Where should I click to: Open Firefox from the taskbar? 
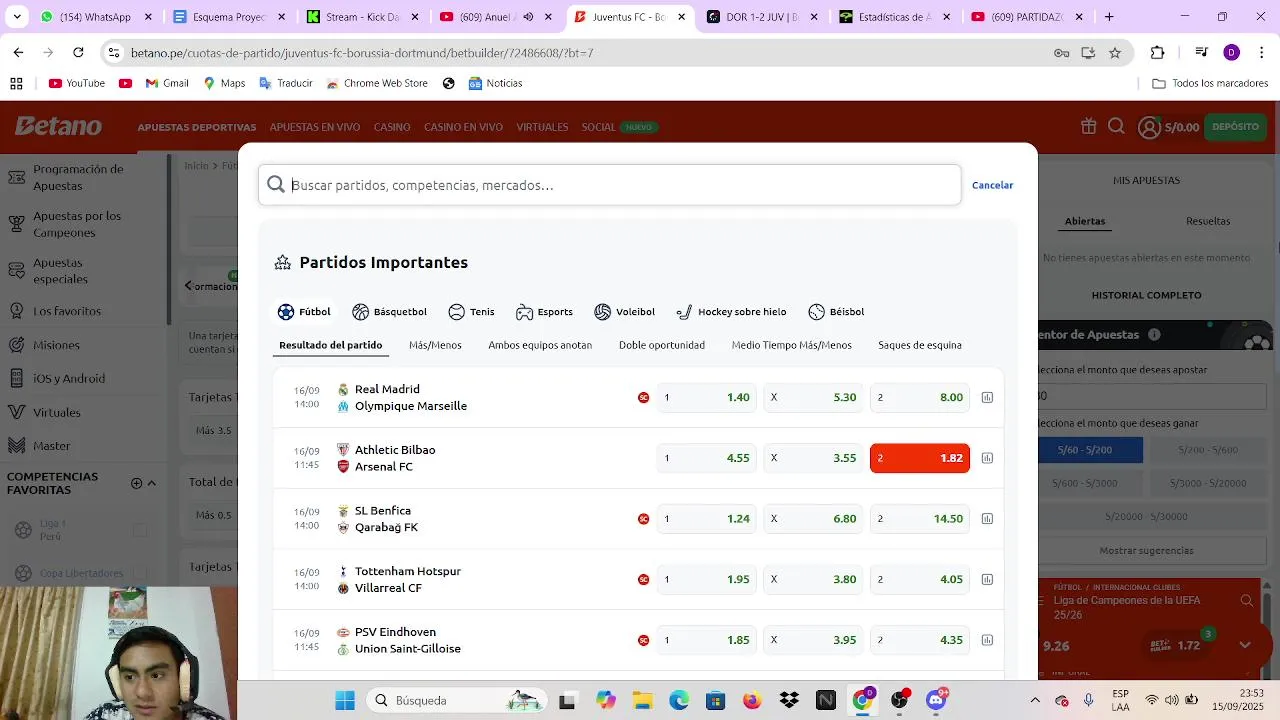752,700
